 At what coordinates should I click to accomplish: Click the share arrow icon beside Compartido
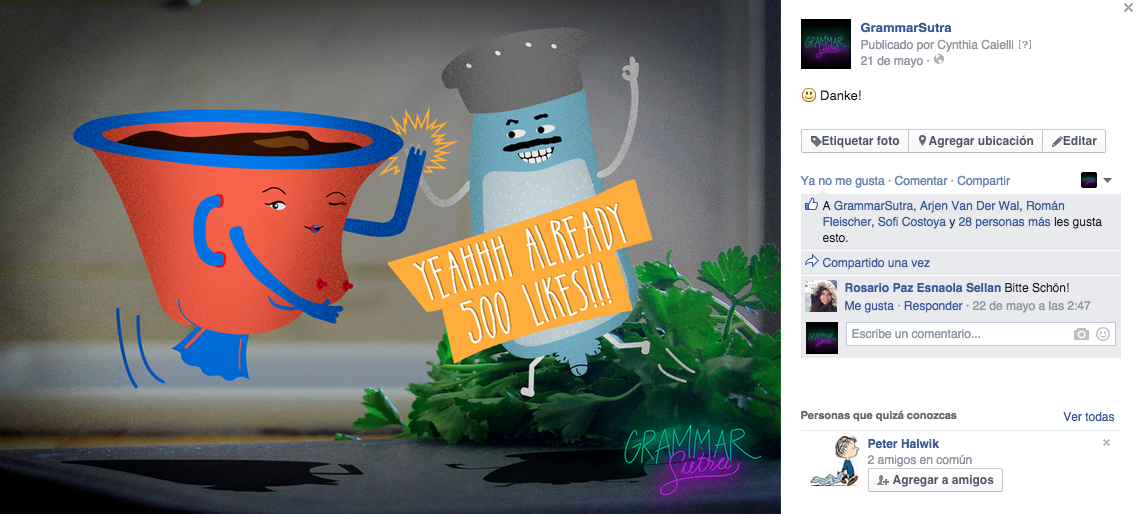(811, 262)
